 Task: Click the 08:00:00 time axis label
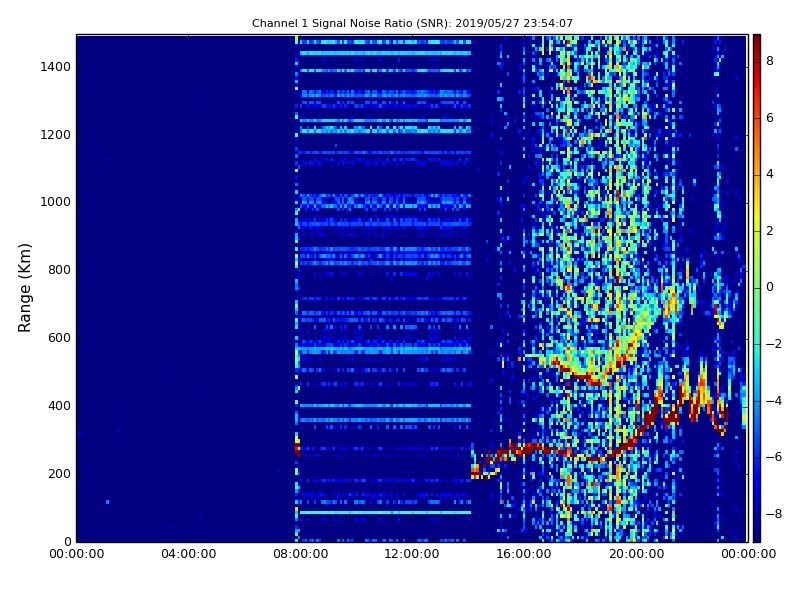[x=301, y=554]
